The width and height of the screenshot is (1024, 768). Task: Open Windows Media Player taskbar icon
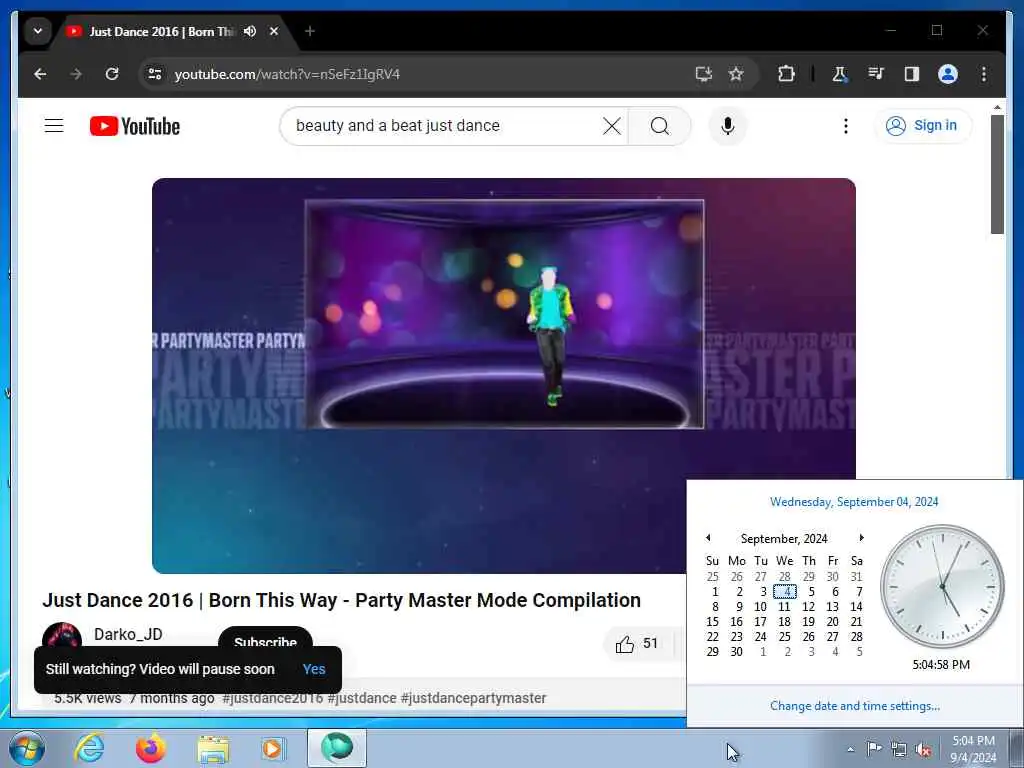(x=273, y=748)
